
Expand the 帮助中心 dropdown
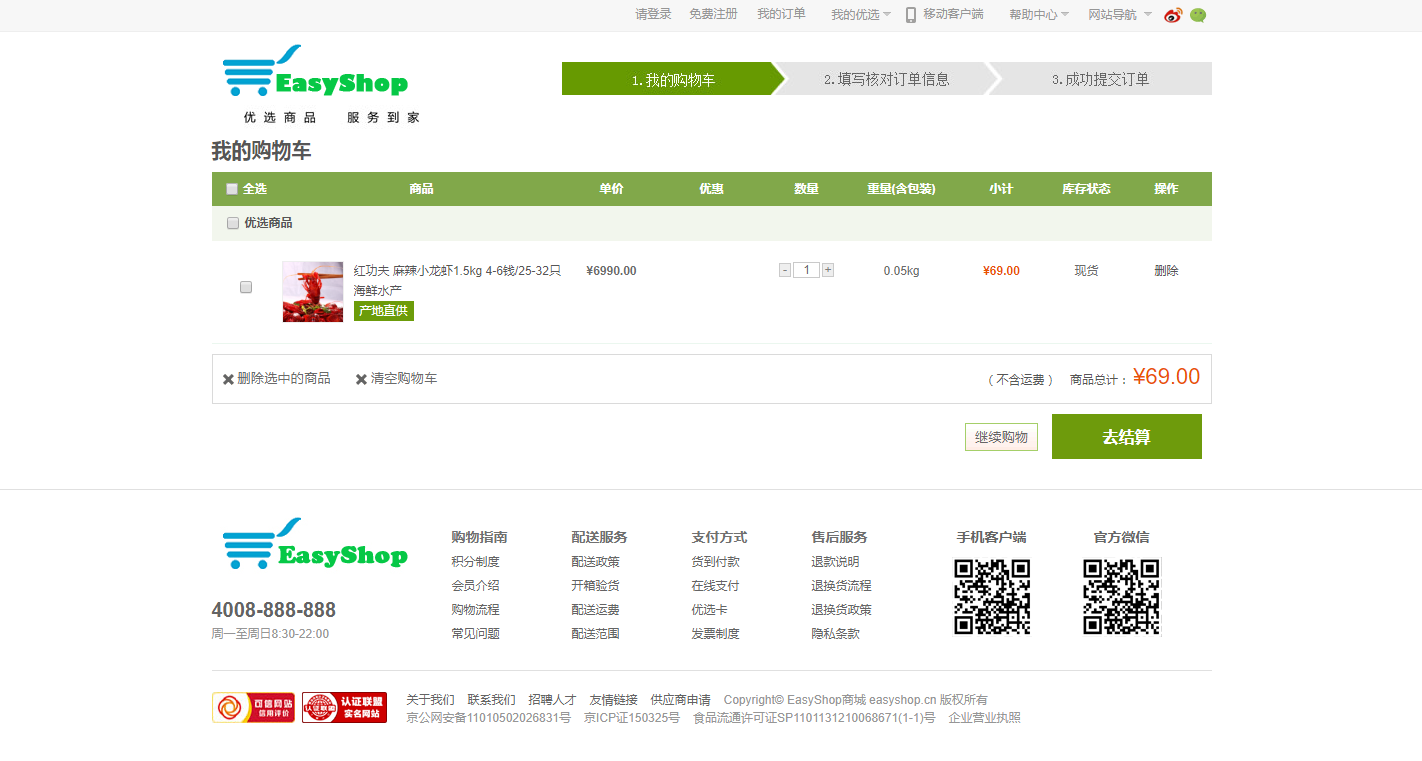1039,15
